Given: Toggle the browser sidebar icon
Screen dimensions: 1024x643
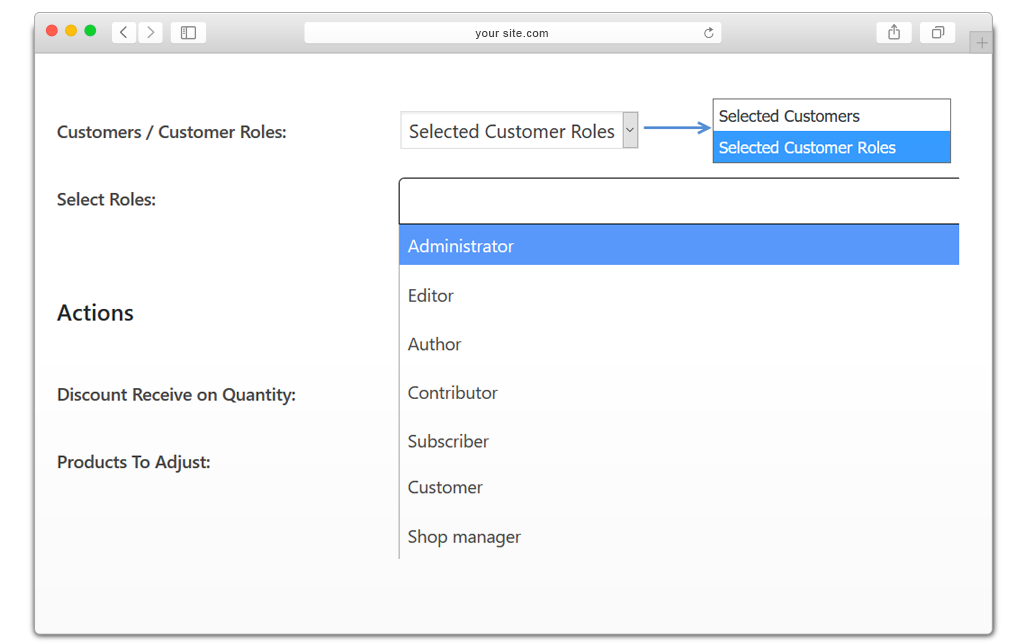Looking at the screenshot, I should point(188,32).
